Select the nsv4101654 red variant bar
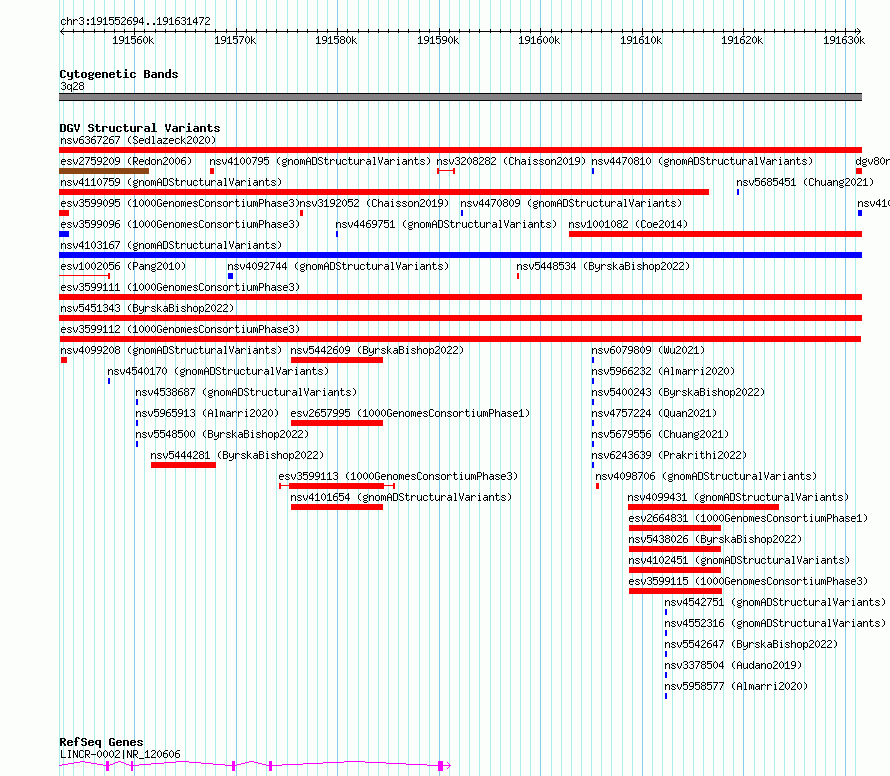Image resolution: width=890 pixels, height=776 pixels. click(x=337, y=507)
